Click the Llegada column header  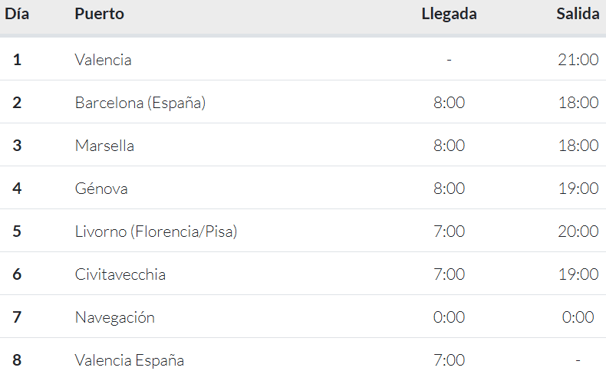(x=449, y=14)
